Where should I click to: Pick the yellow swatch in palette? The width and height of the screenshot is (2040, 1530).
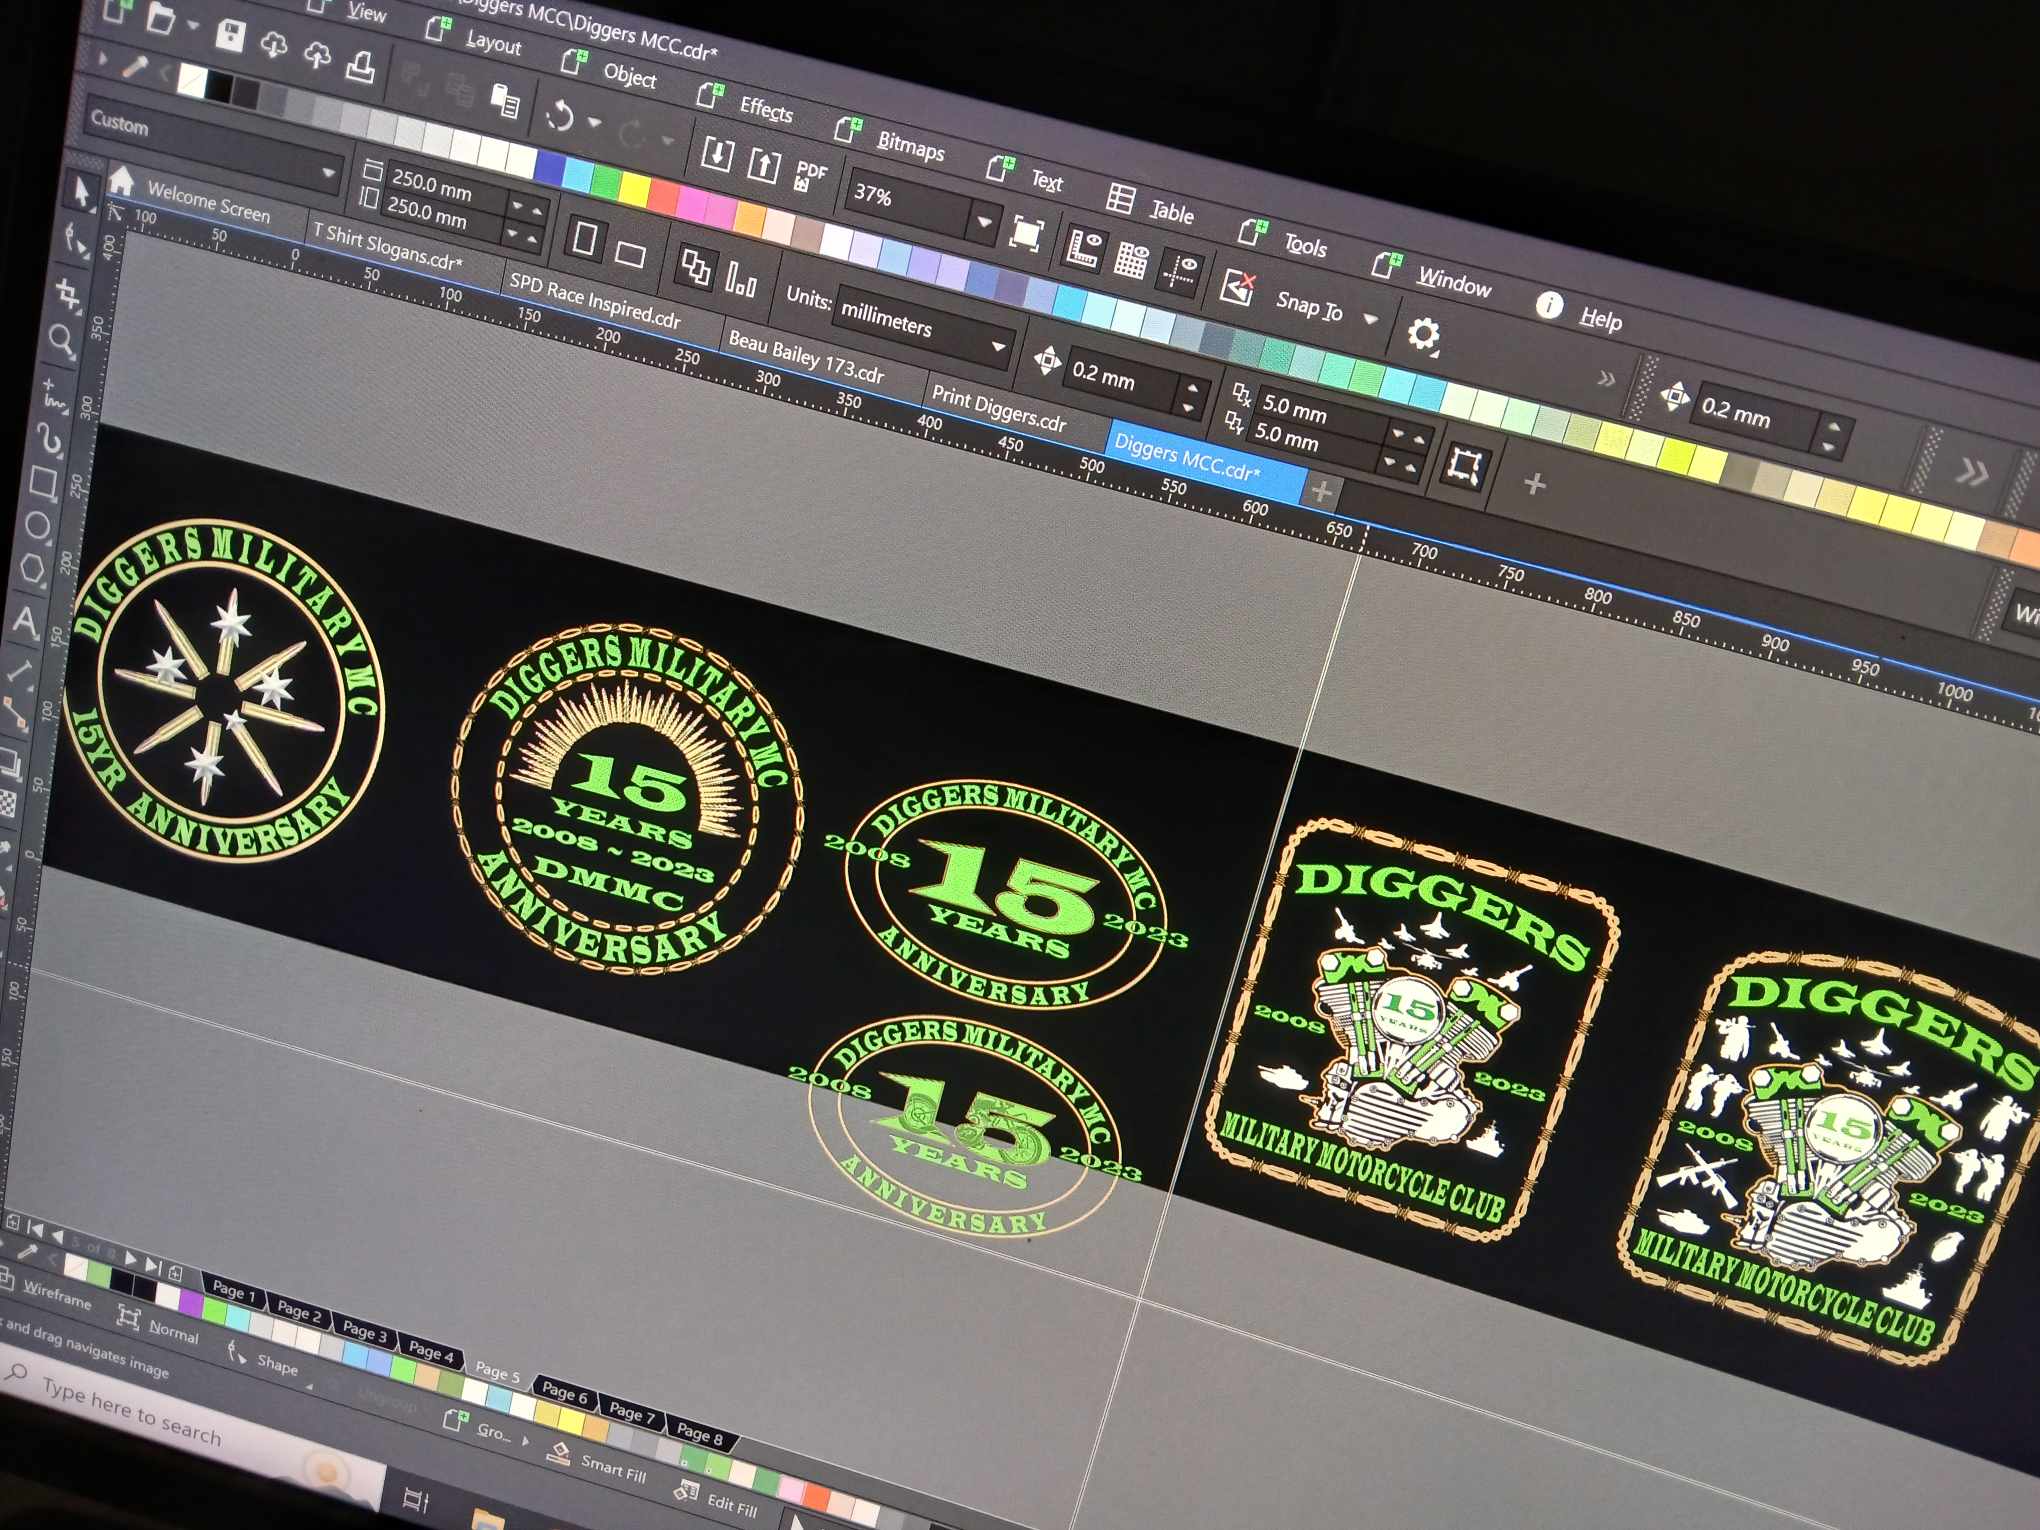635,187
